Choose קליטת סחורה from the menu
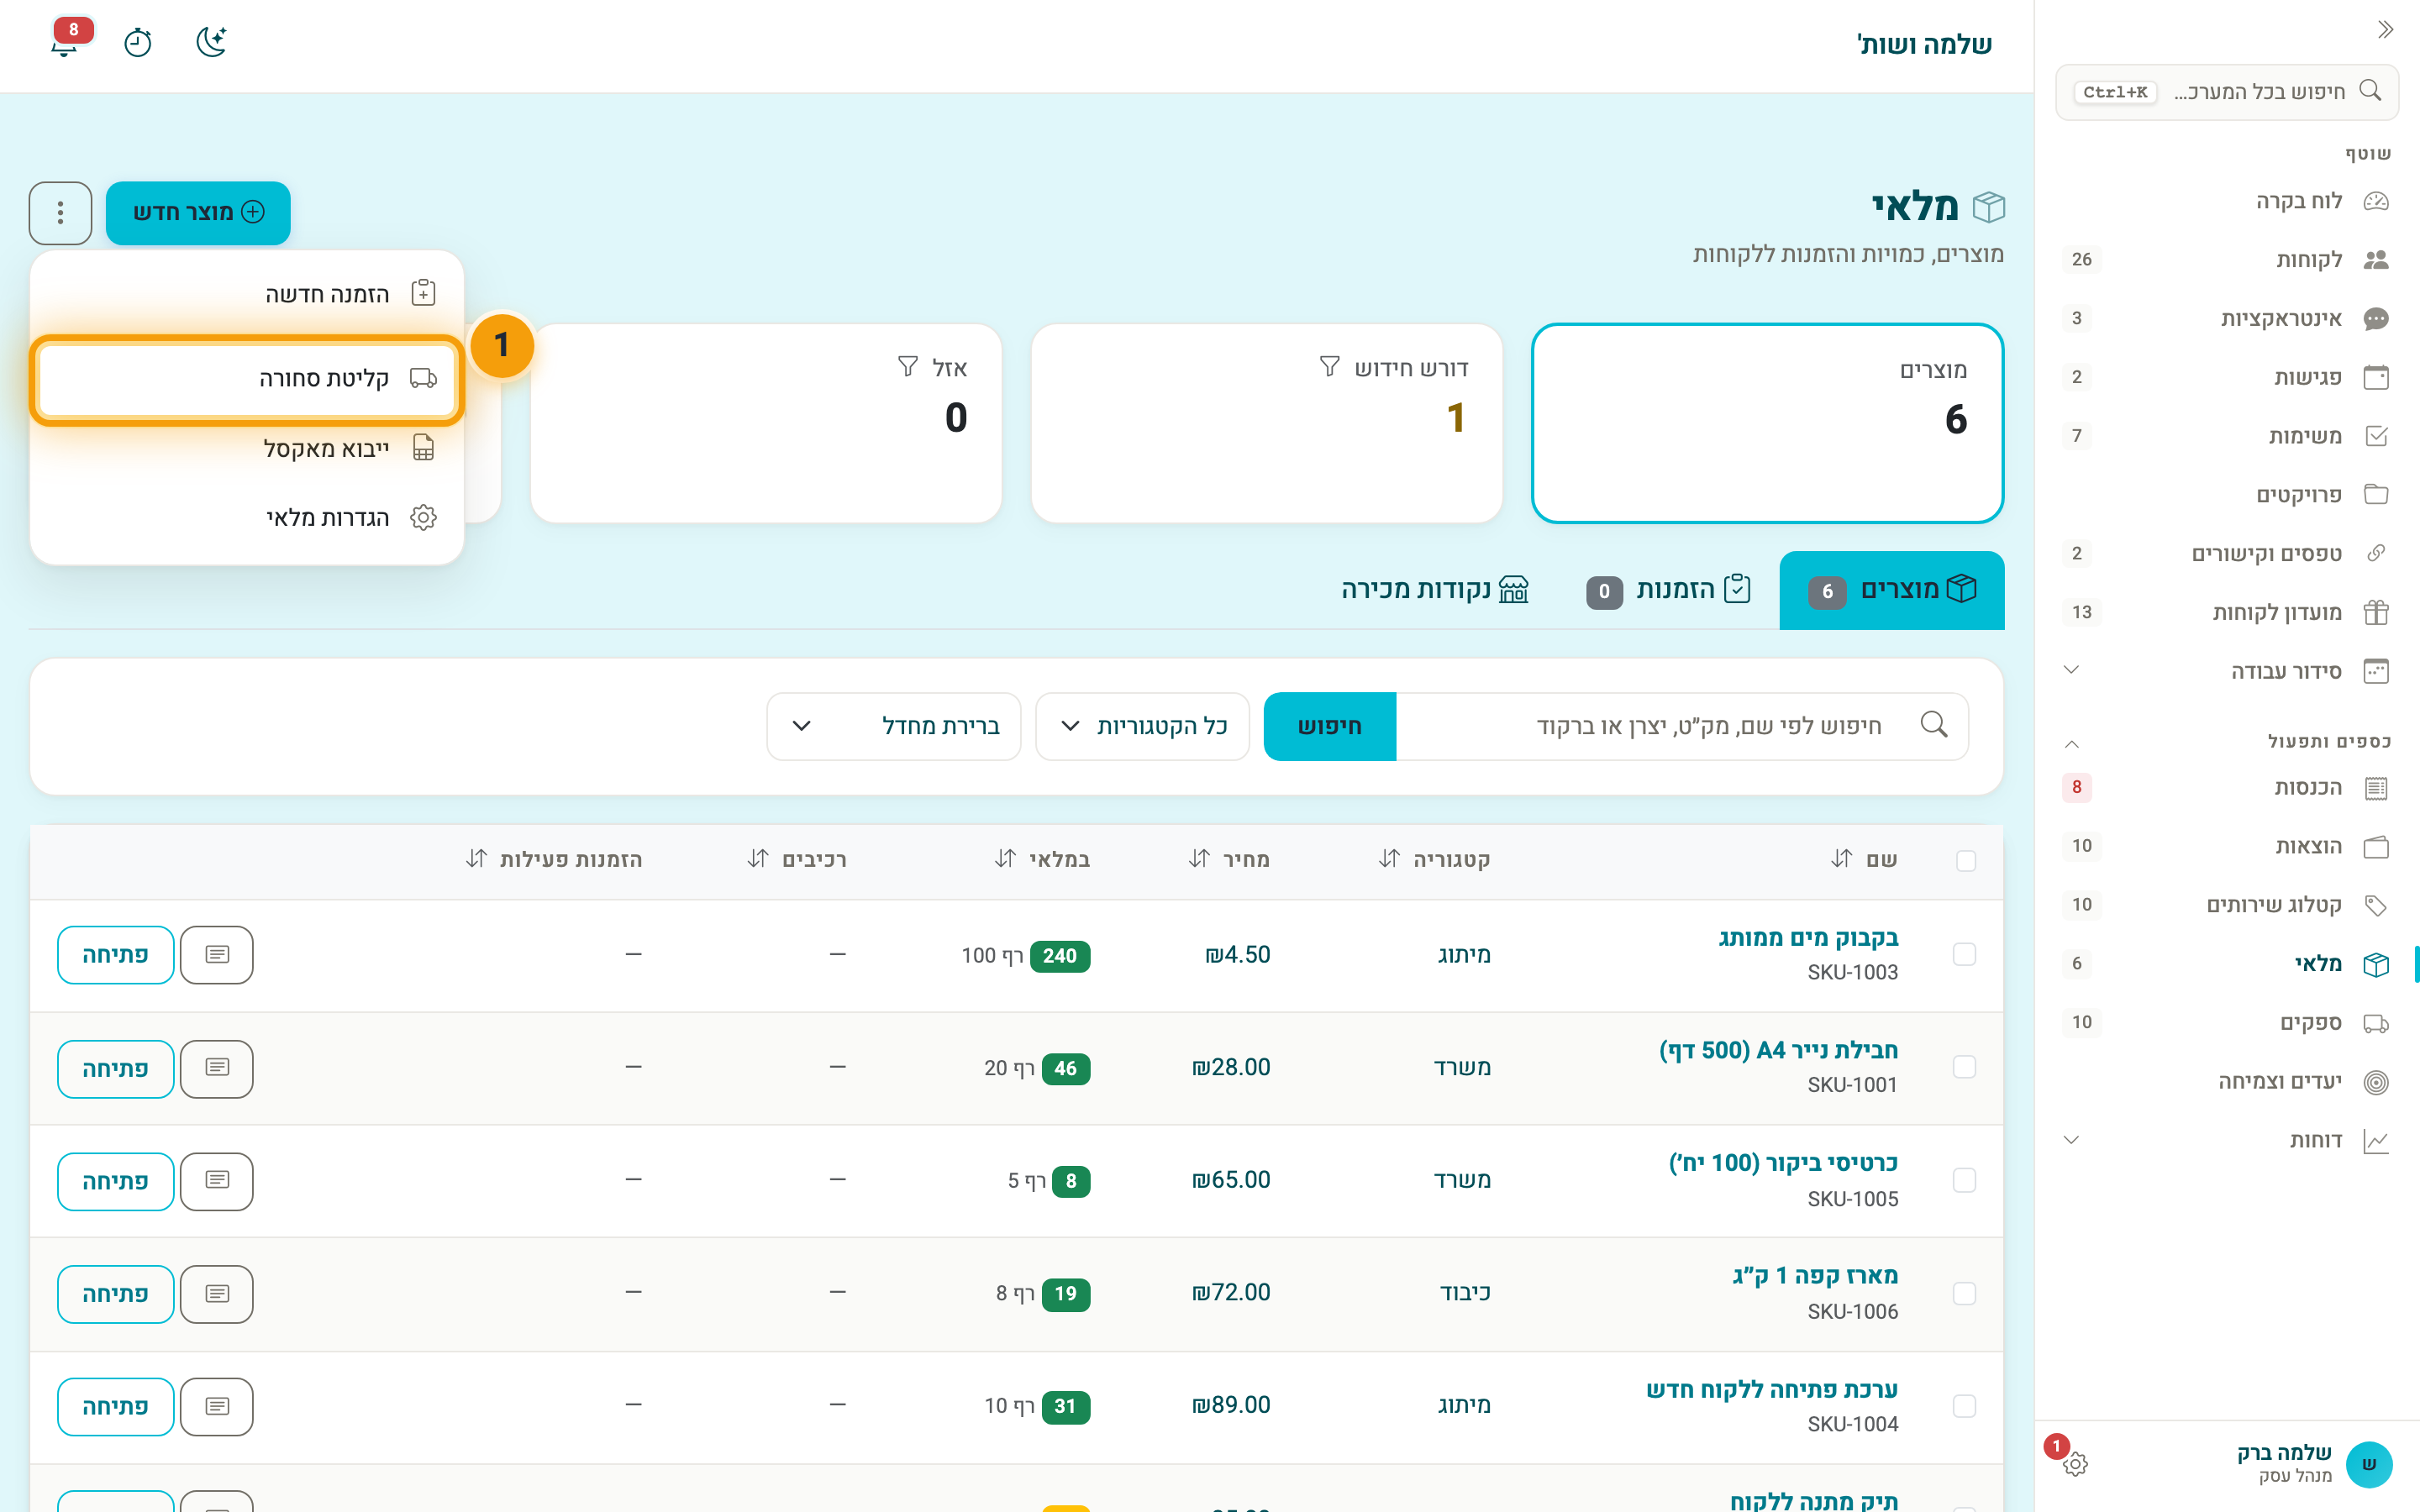The width and height of the screenshot is (2420, 1512). (x=248, y=379)
